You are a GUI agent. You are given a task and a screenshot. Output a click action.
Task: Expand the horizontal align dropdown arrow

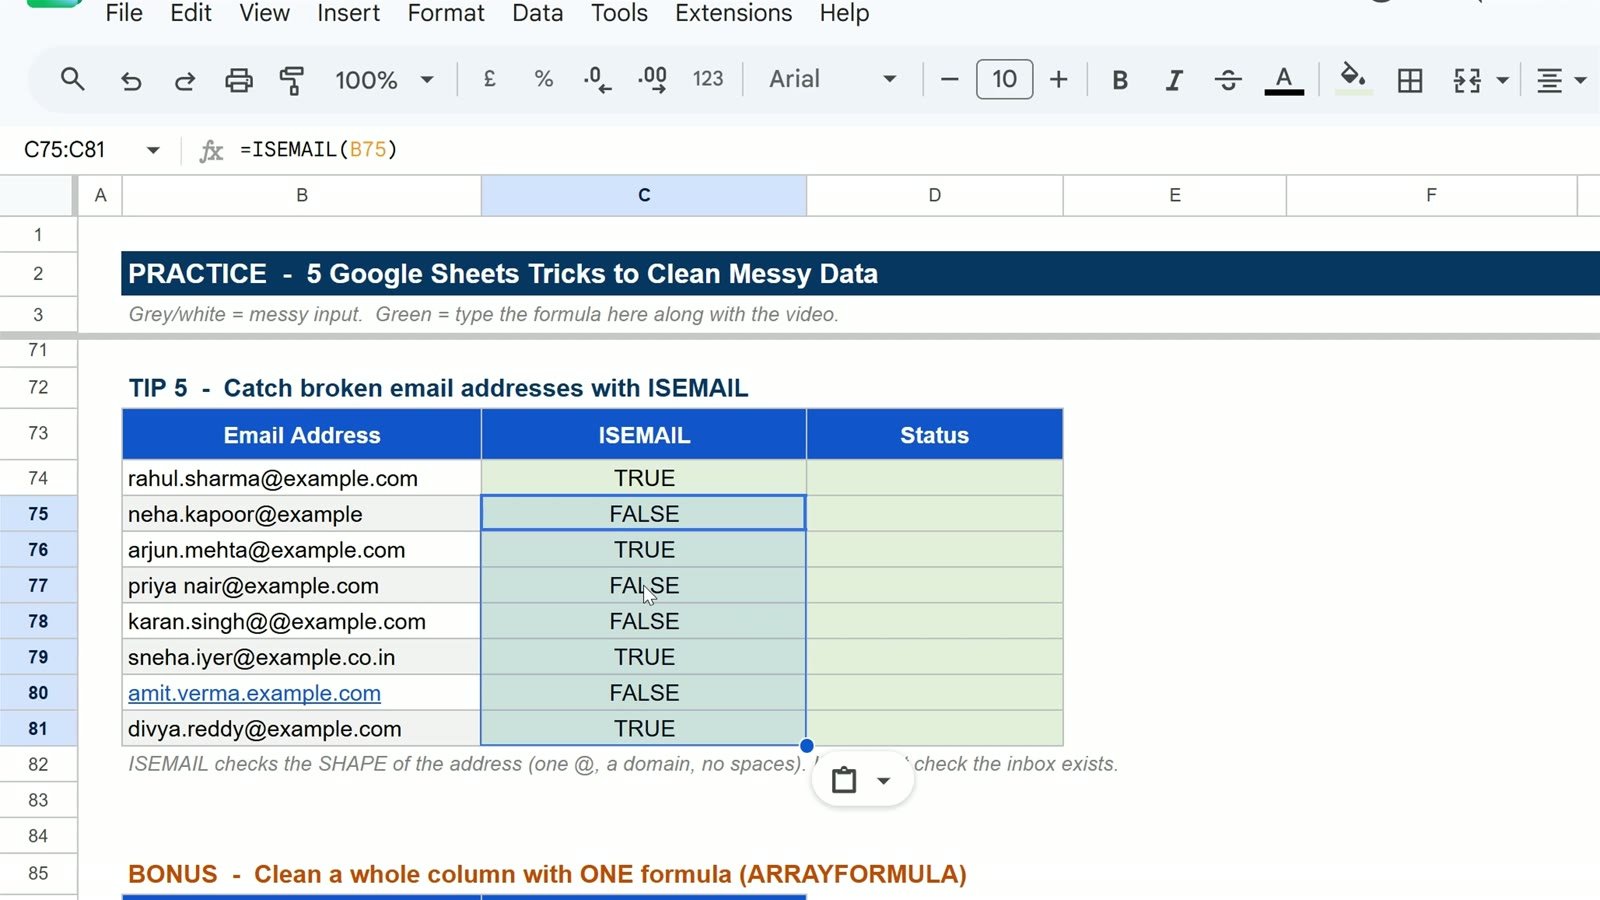[x=1581, y=80]
